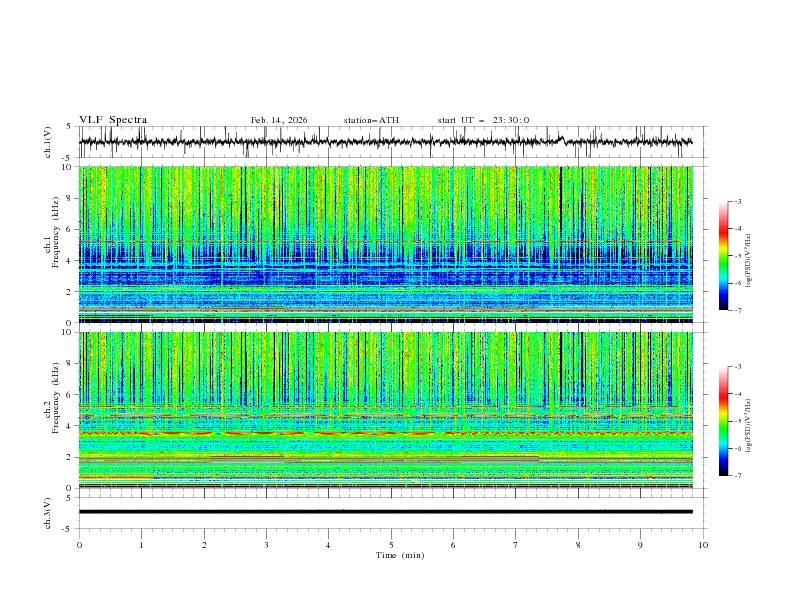Click the 5 minute tick on time axis
This screenshot has height=612, width=792.
coord(391,545)
